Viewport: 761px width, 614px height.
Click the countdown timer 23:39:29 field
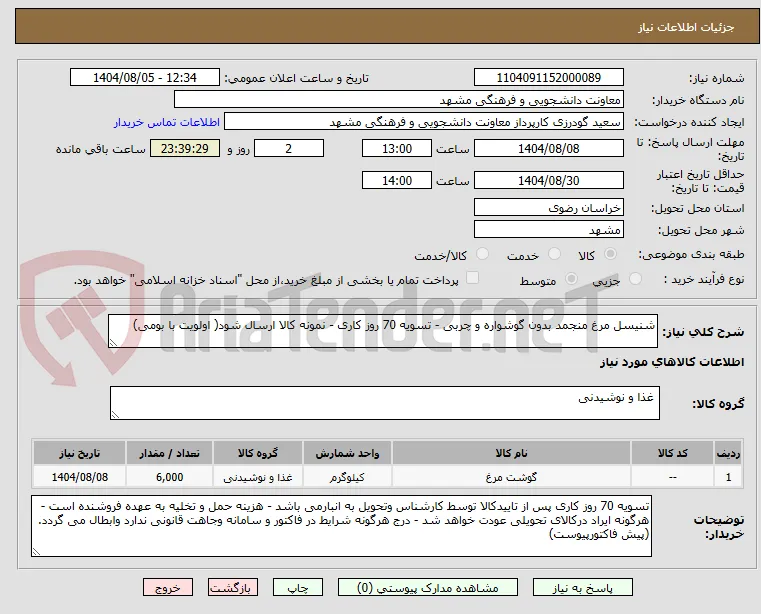pos(185,149)
